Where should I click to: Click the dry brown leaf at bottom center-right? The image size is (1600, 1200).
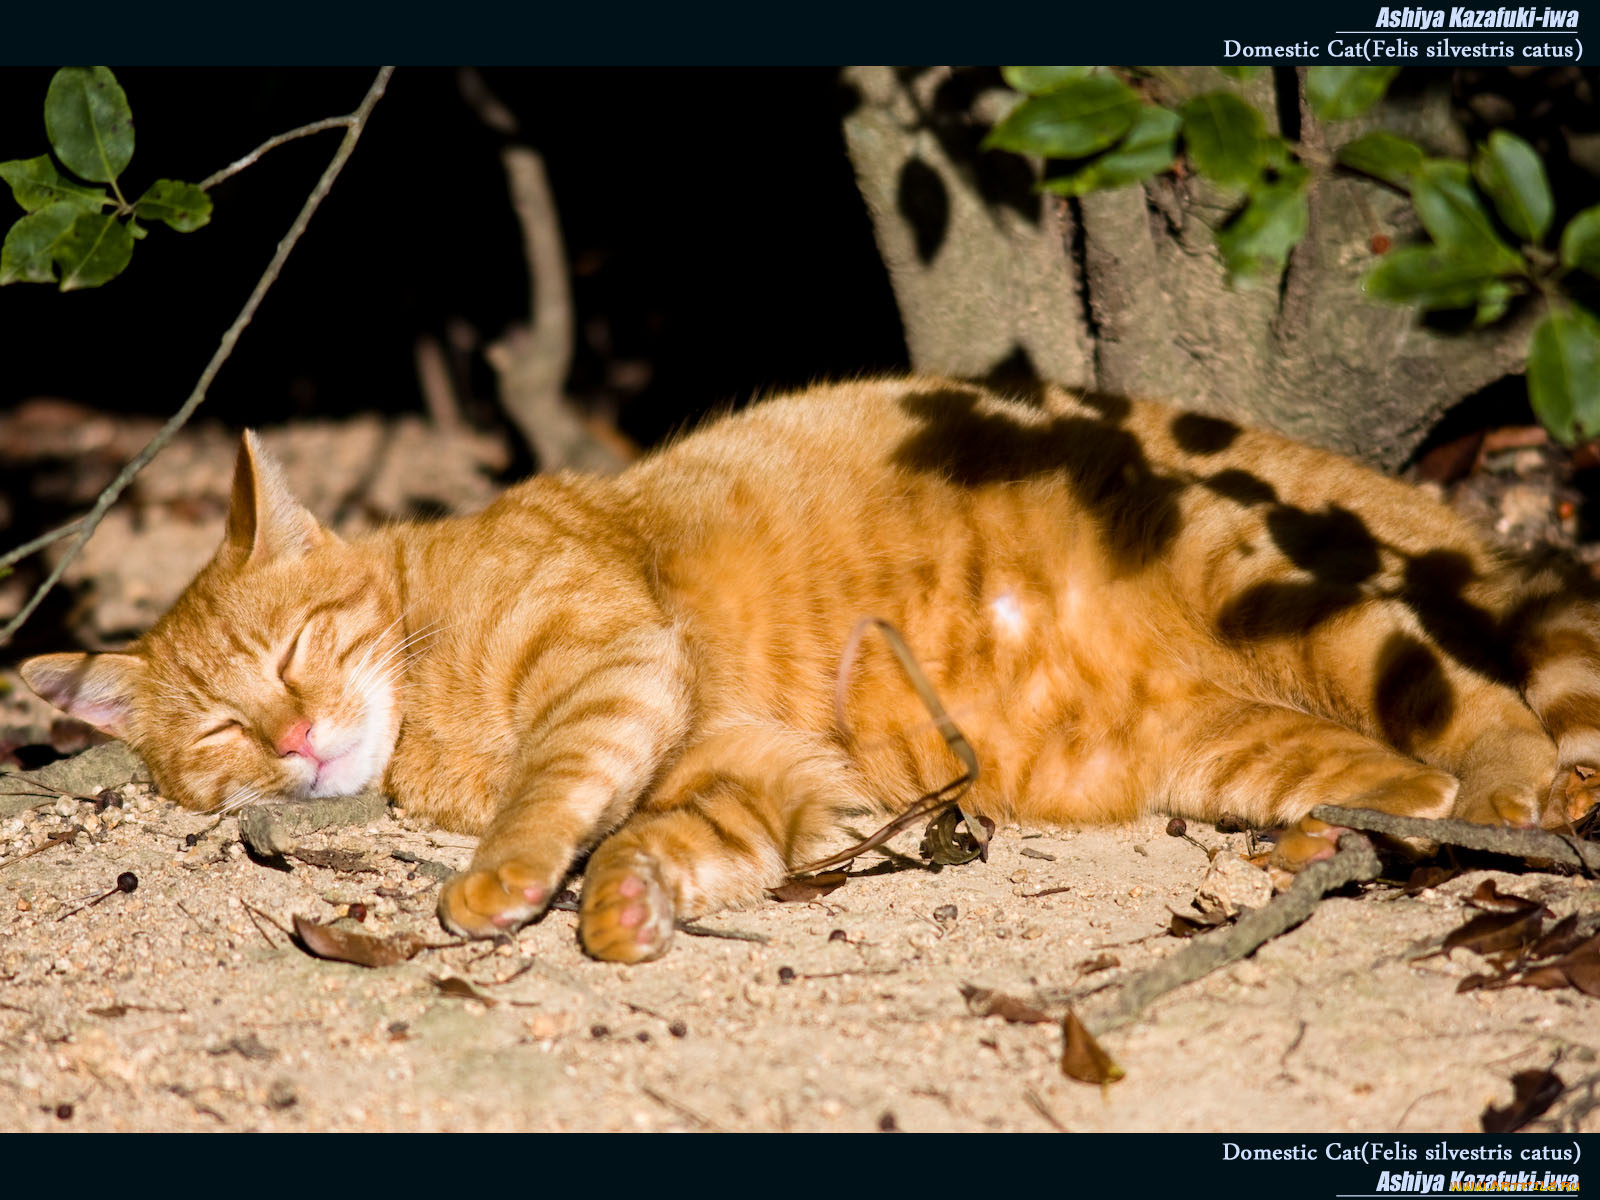(x=1087, y=1052)
